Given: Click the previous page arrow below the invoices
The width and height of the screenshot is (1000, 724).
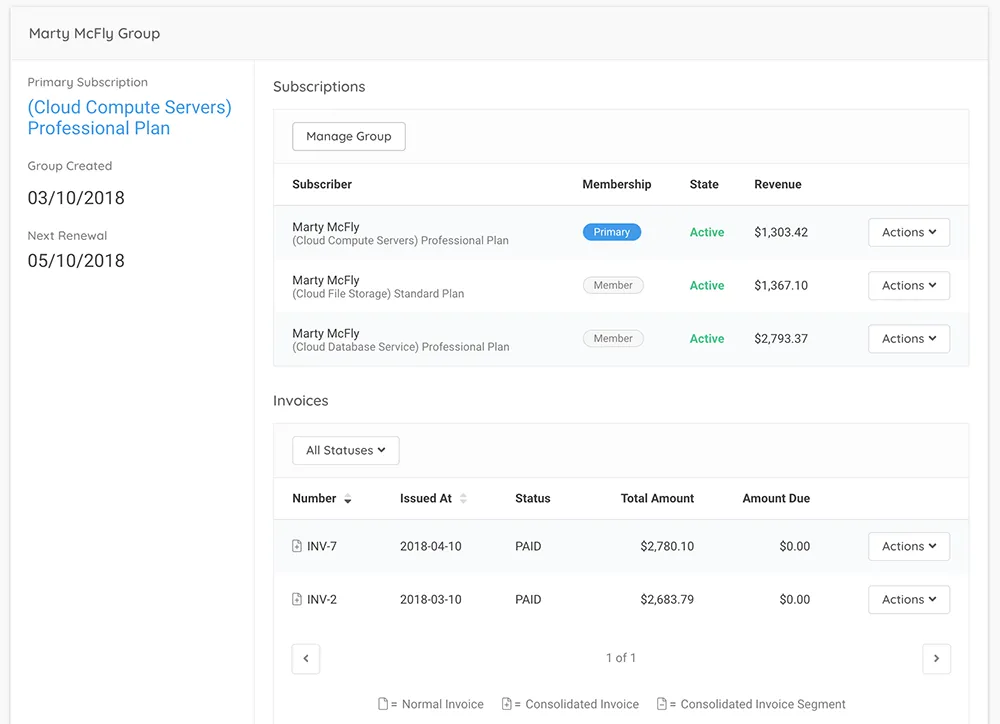Looking at the screenshot, I should pos(306,658).
